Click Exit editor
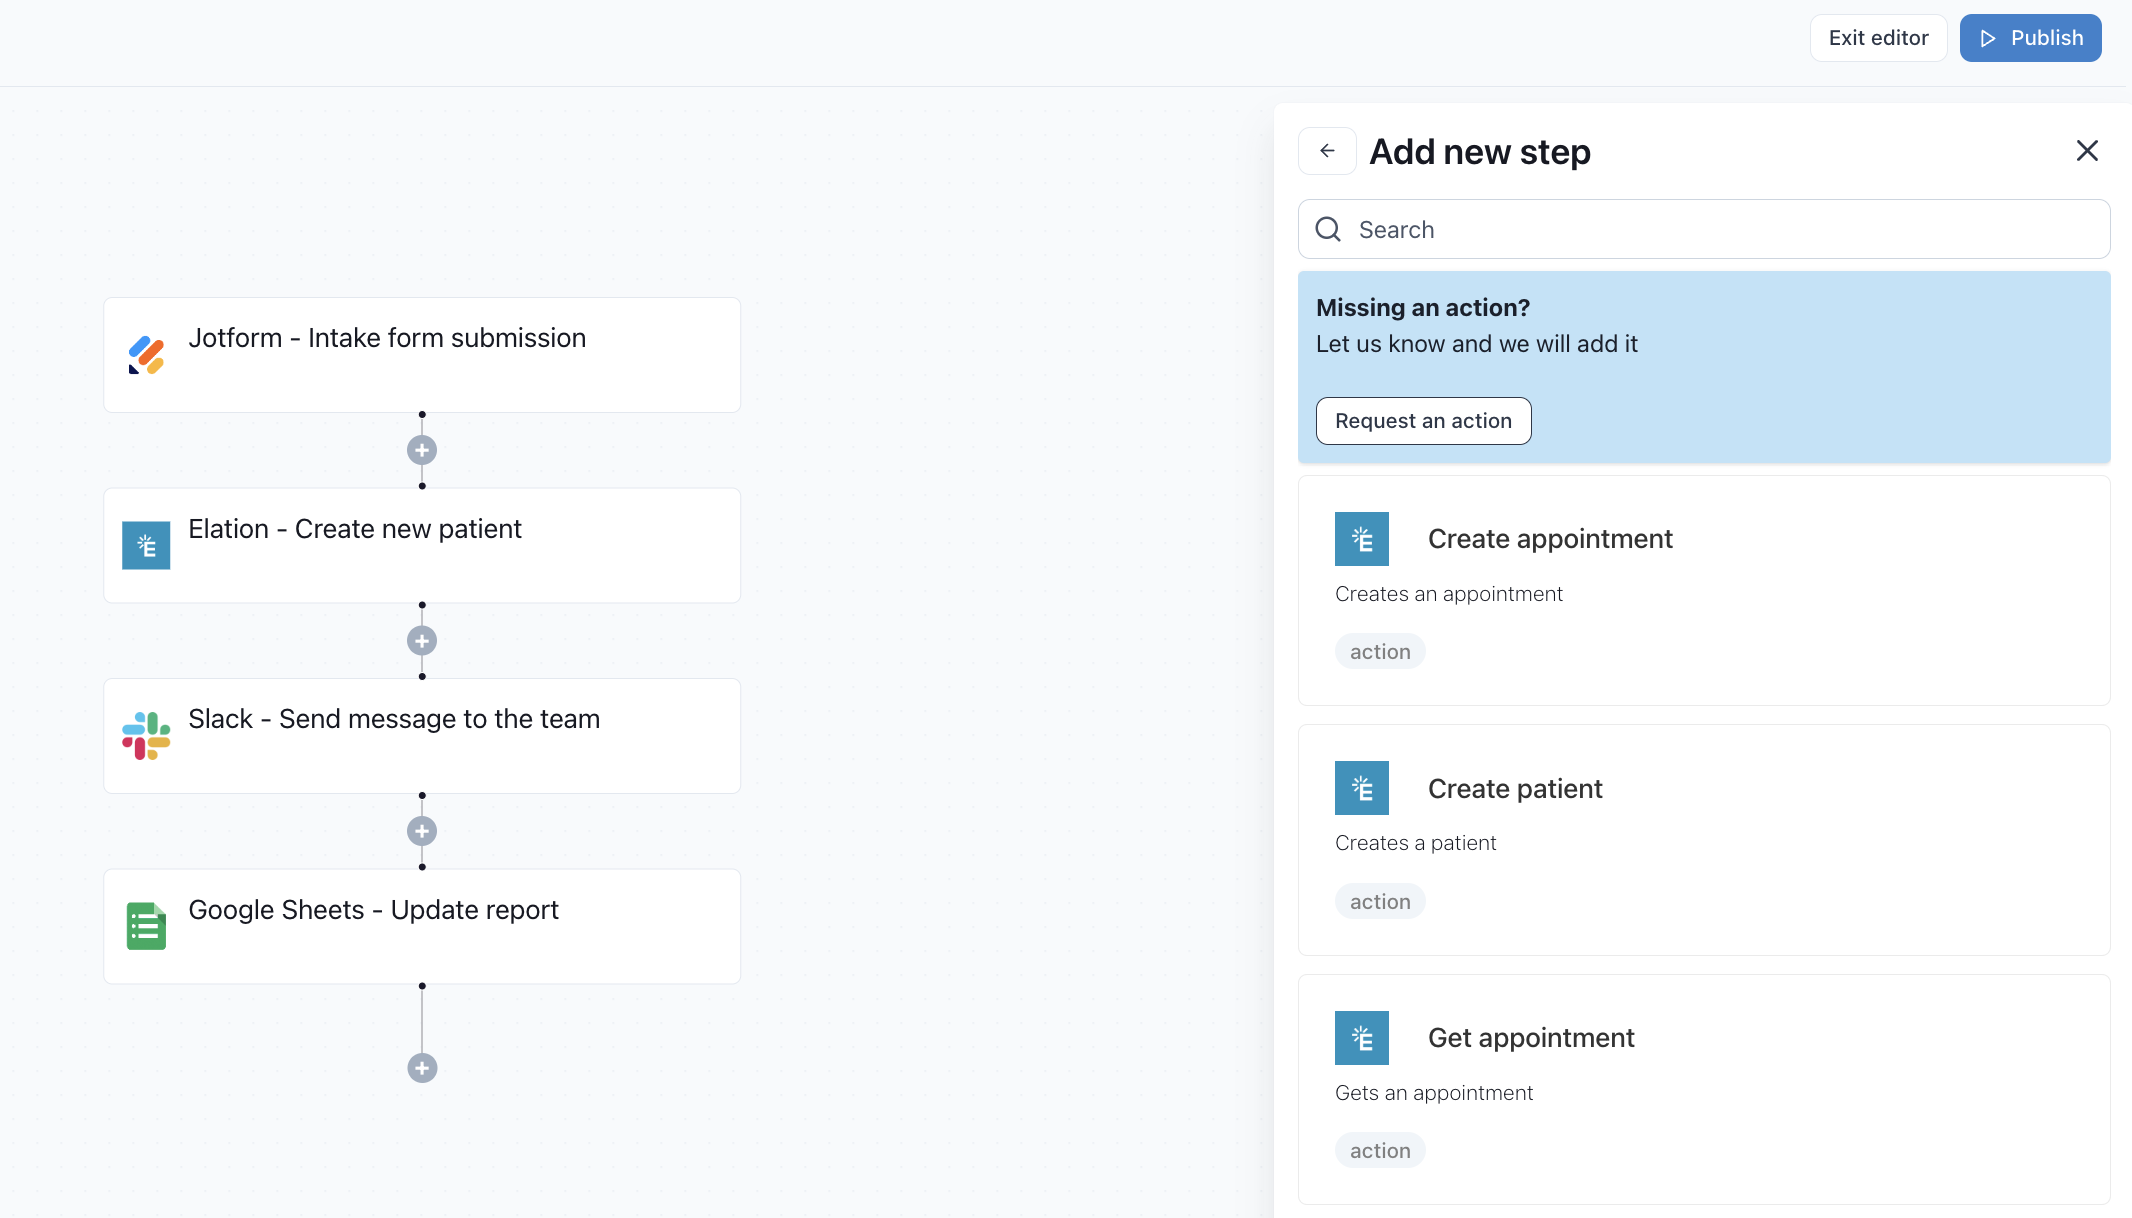 point(1878,38)
